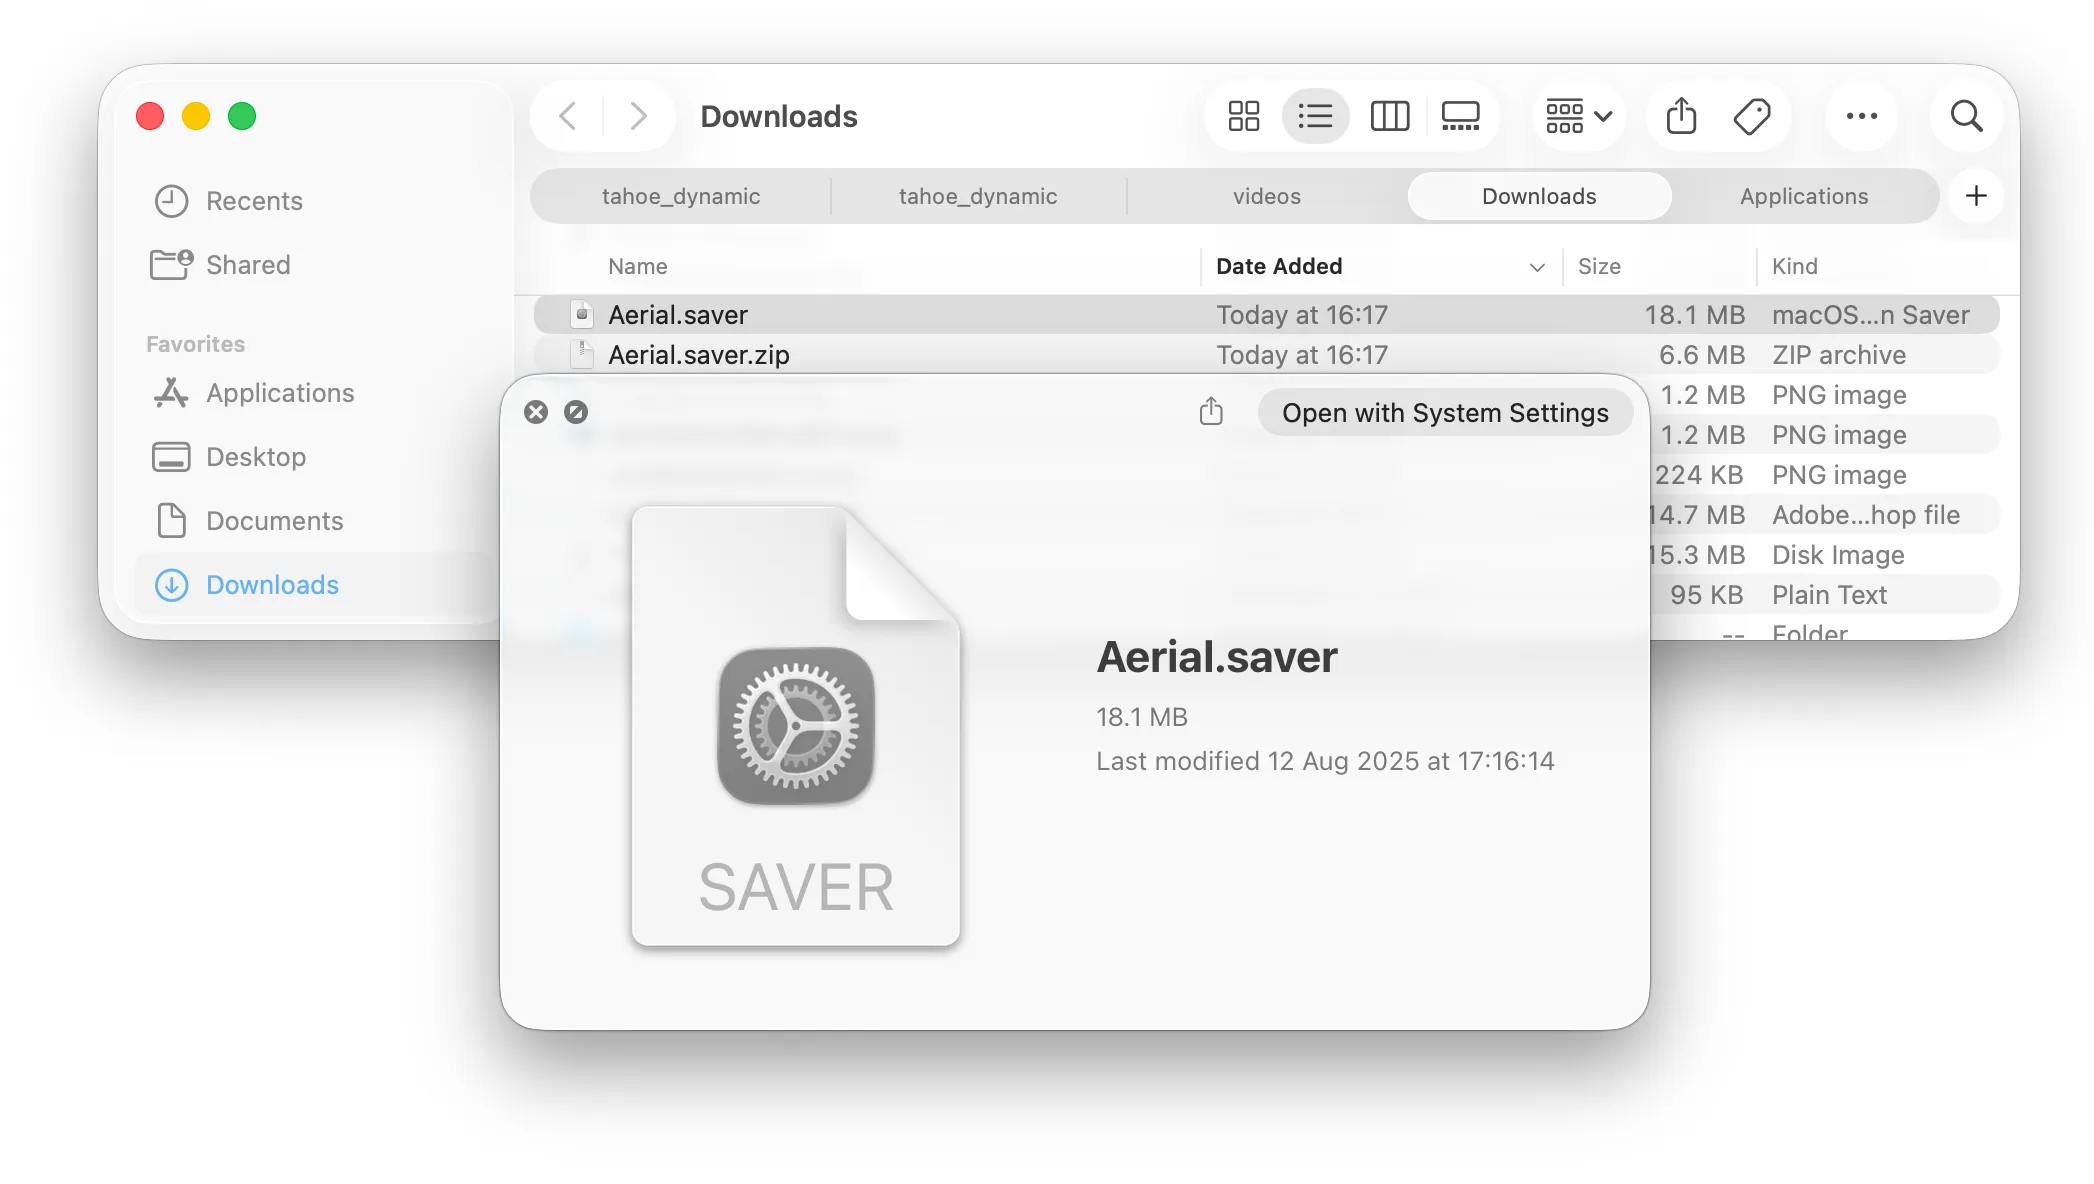2094x1184 pixels.
Task: Switch to icon grid view
Action: (x=1244, y=116)
